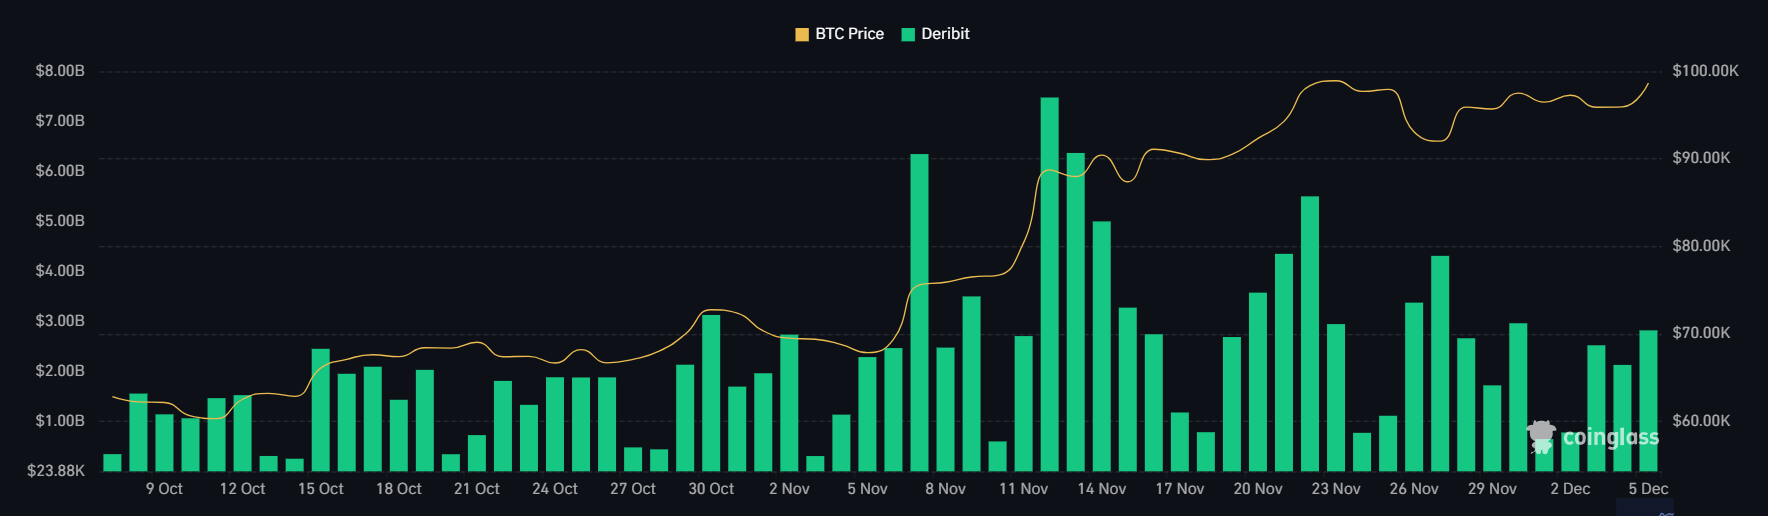The image size is (1768, 516).
Task: Toggle the BTC Price series label
Action: tap(849, 34)
